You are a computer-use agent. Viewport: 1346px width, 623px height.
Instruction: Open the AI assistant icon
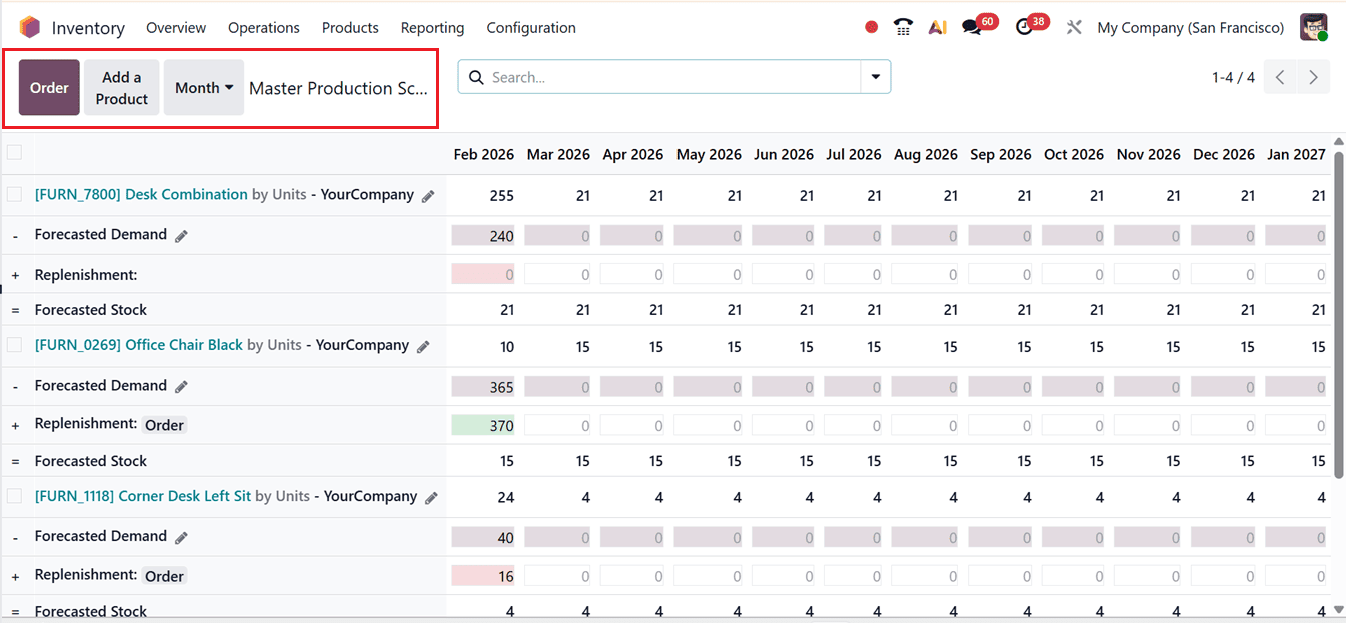(x=937, y=26)
